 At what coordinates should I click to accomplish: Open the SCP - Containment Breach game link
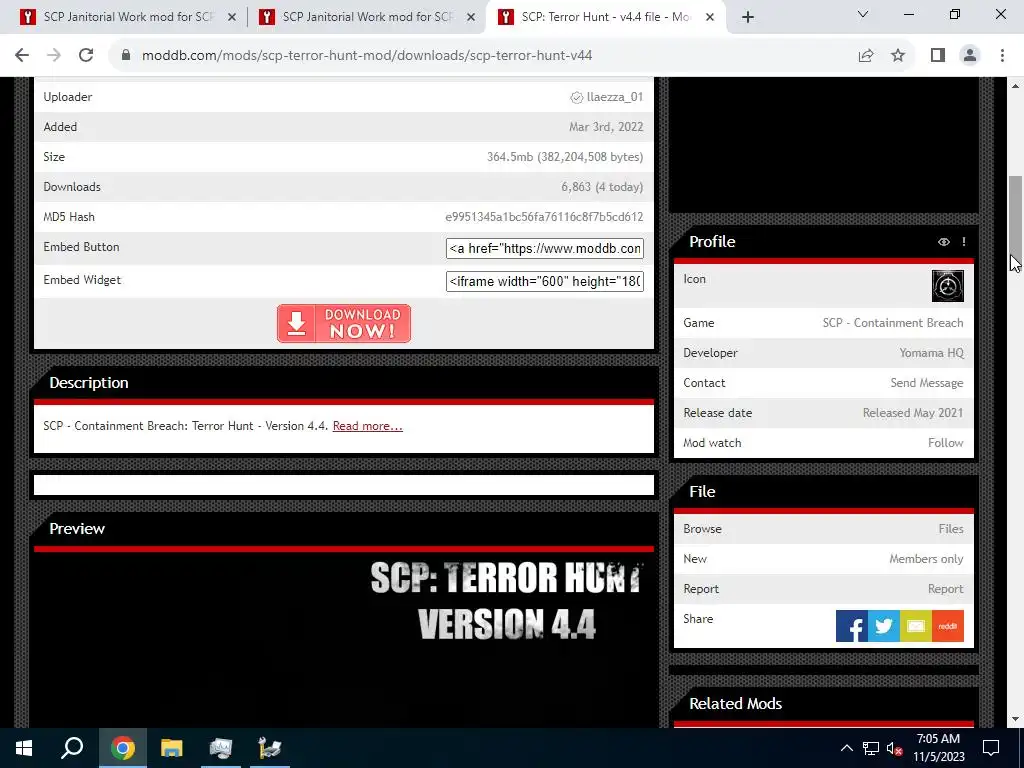(893, 323)
